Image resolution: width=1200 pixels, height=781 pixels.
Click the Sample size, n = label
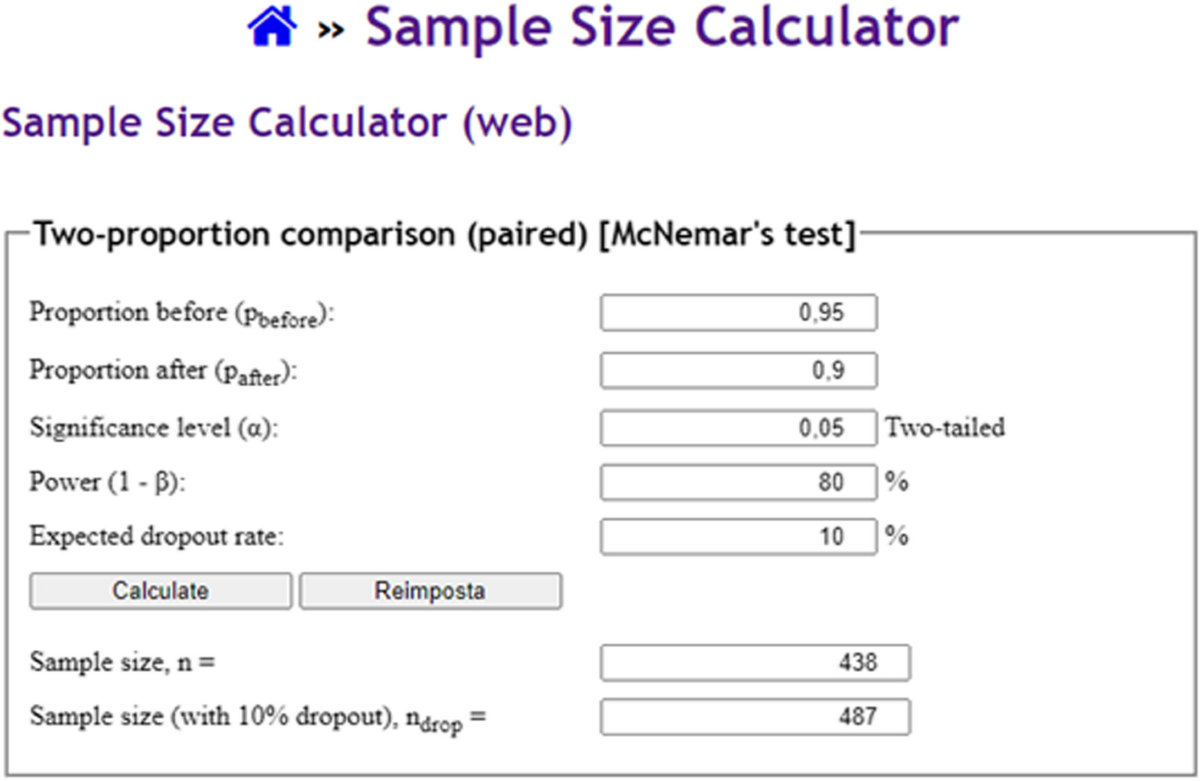(x=122, y=662)
